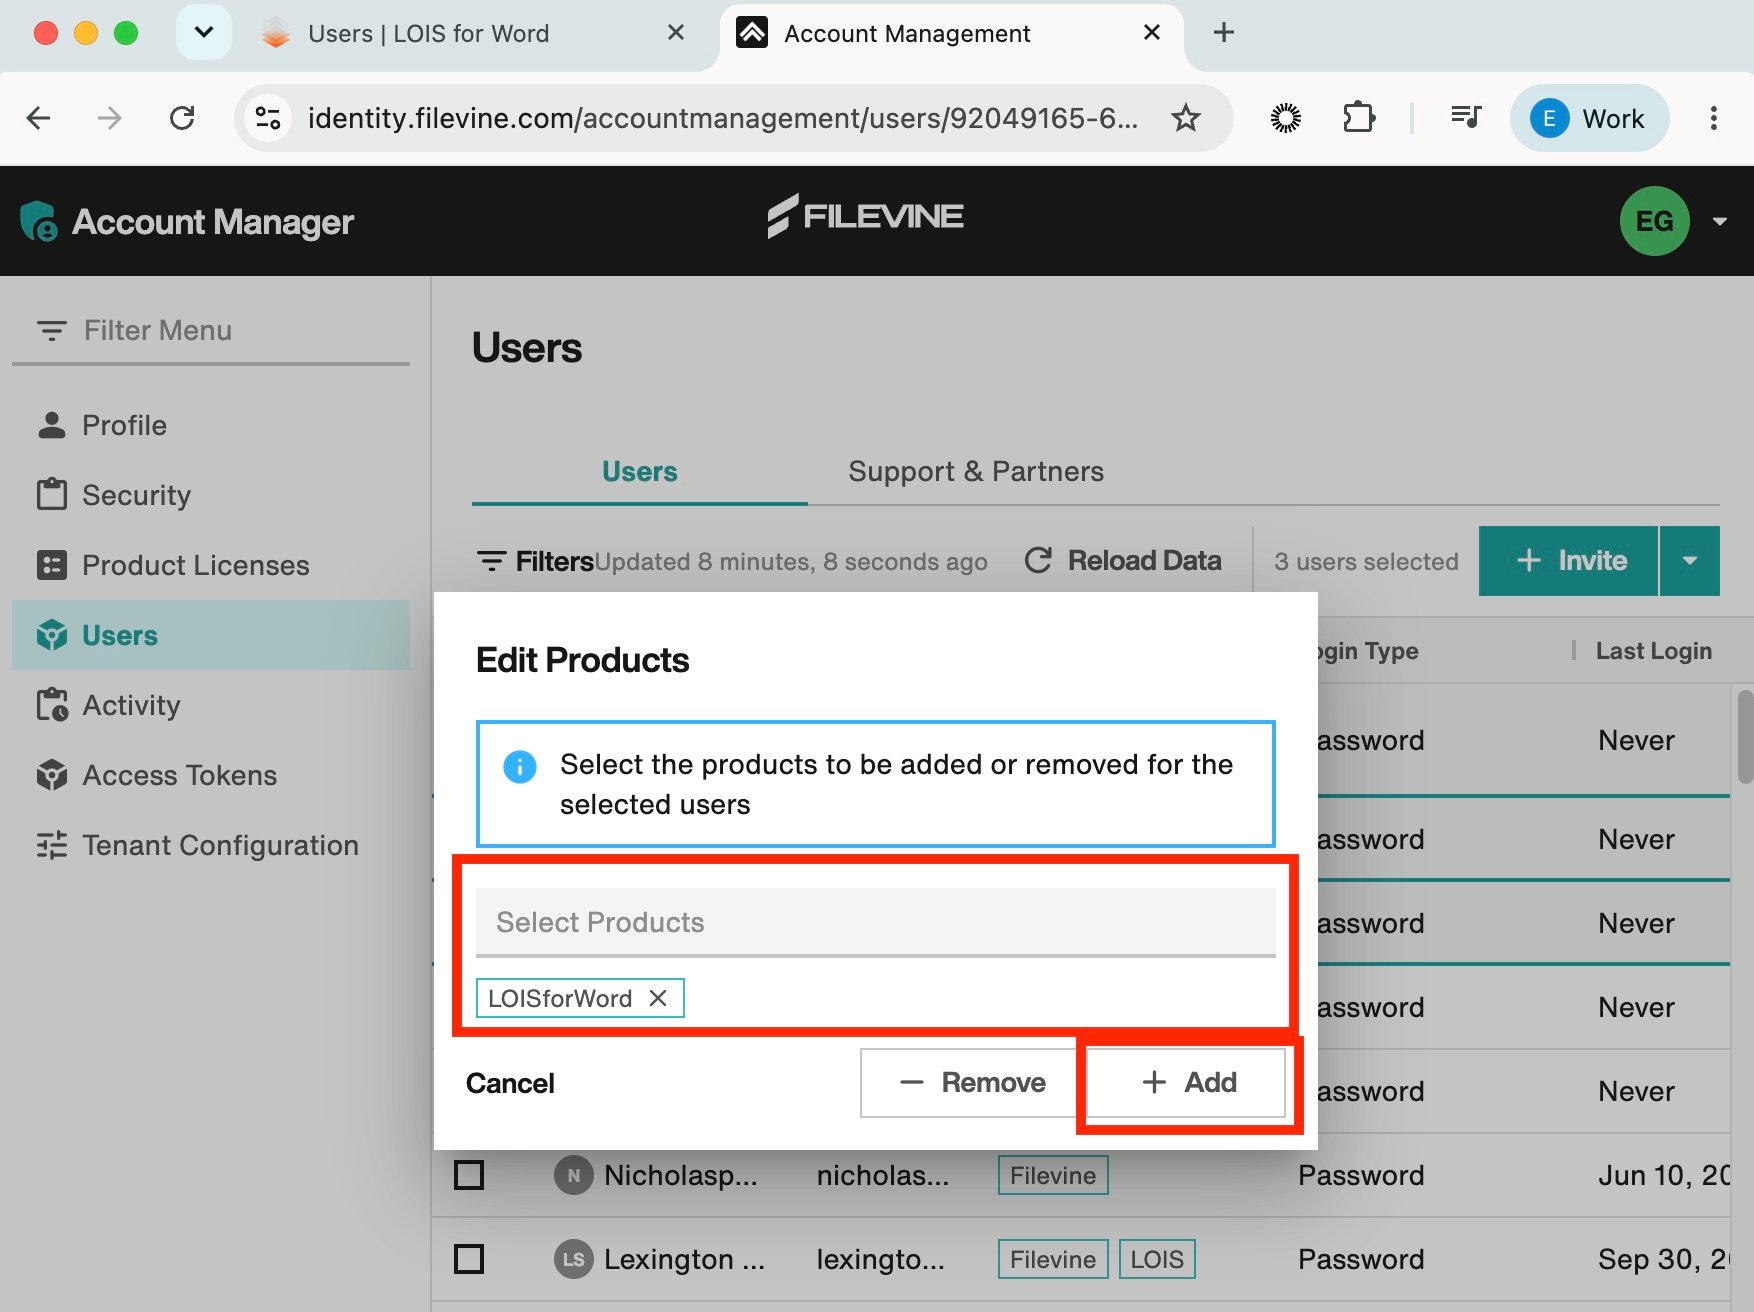This screenshot has width=1754, height=1312.
Task: Open the browser extensions puzzle icon
Action: tap(1358, 118)
